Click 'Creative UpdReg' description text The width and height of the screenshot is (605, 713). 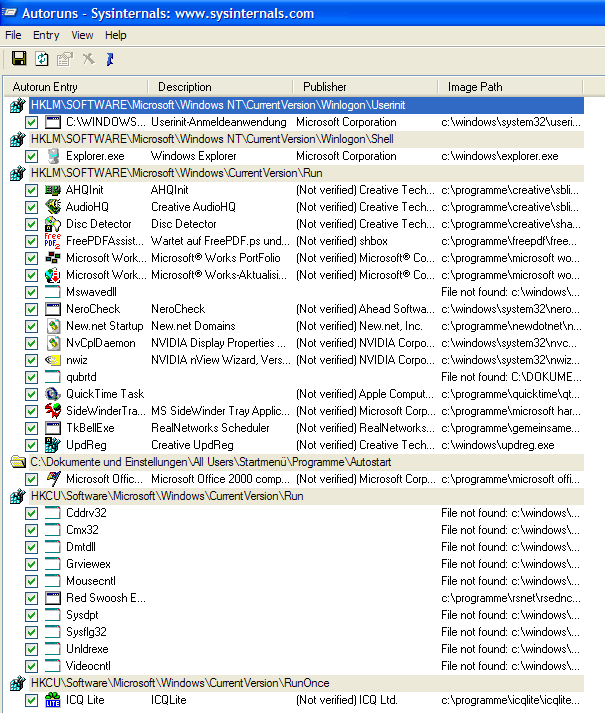pos(192,445)
